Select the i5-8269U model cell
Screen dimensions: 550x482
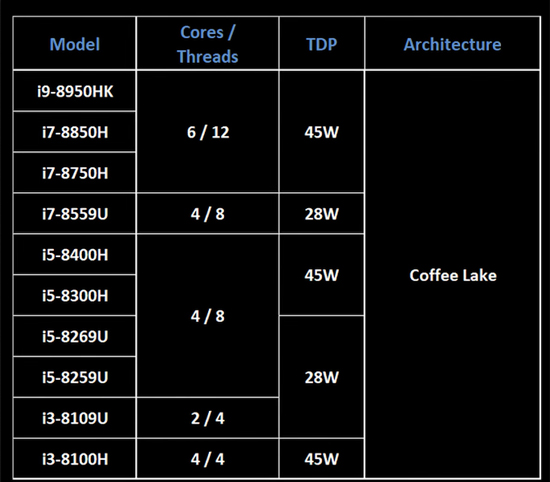(74, 336)
